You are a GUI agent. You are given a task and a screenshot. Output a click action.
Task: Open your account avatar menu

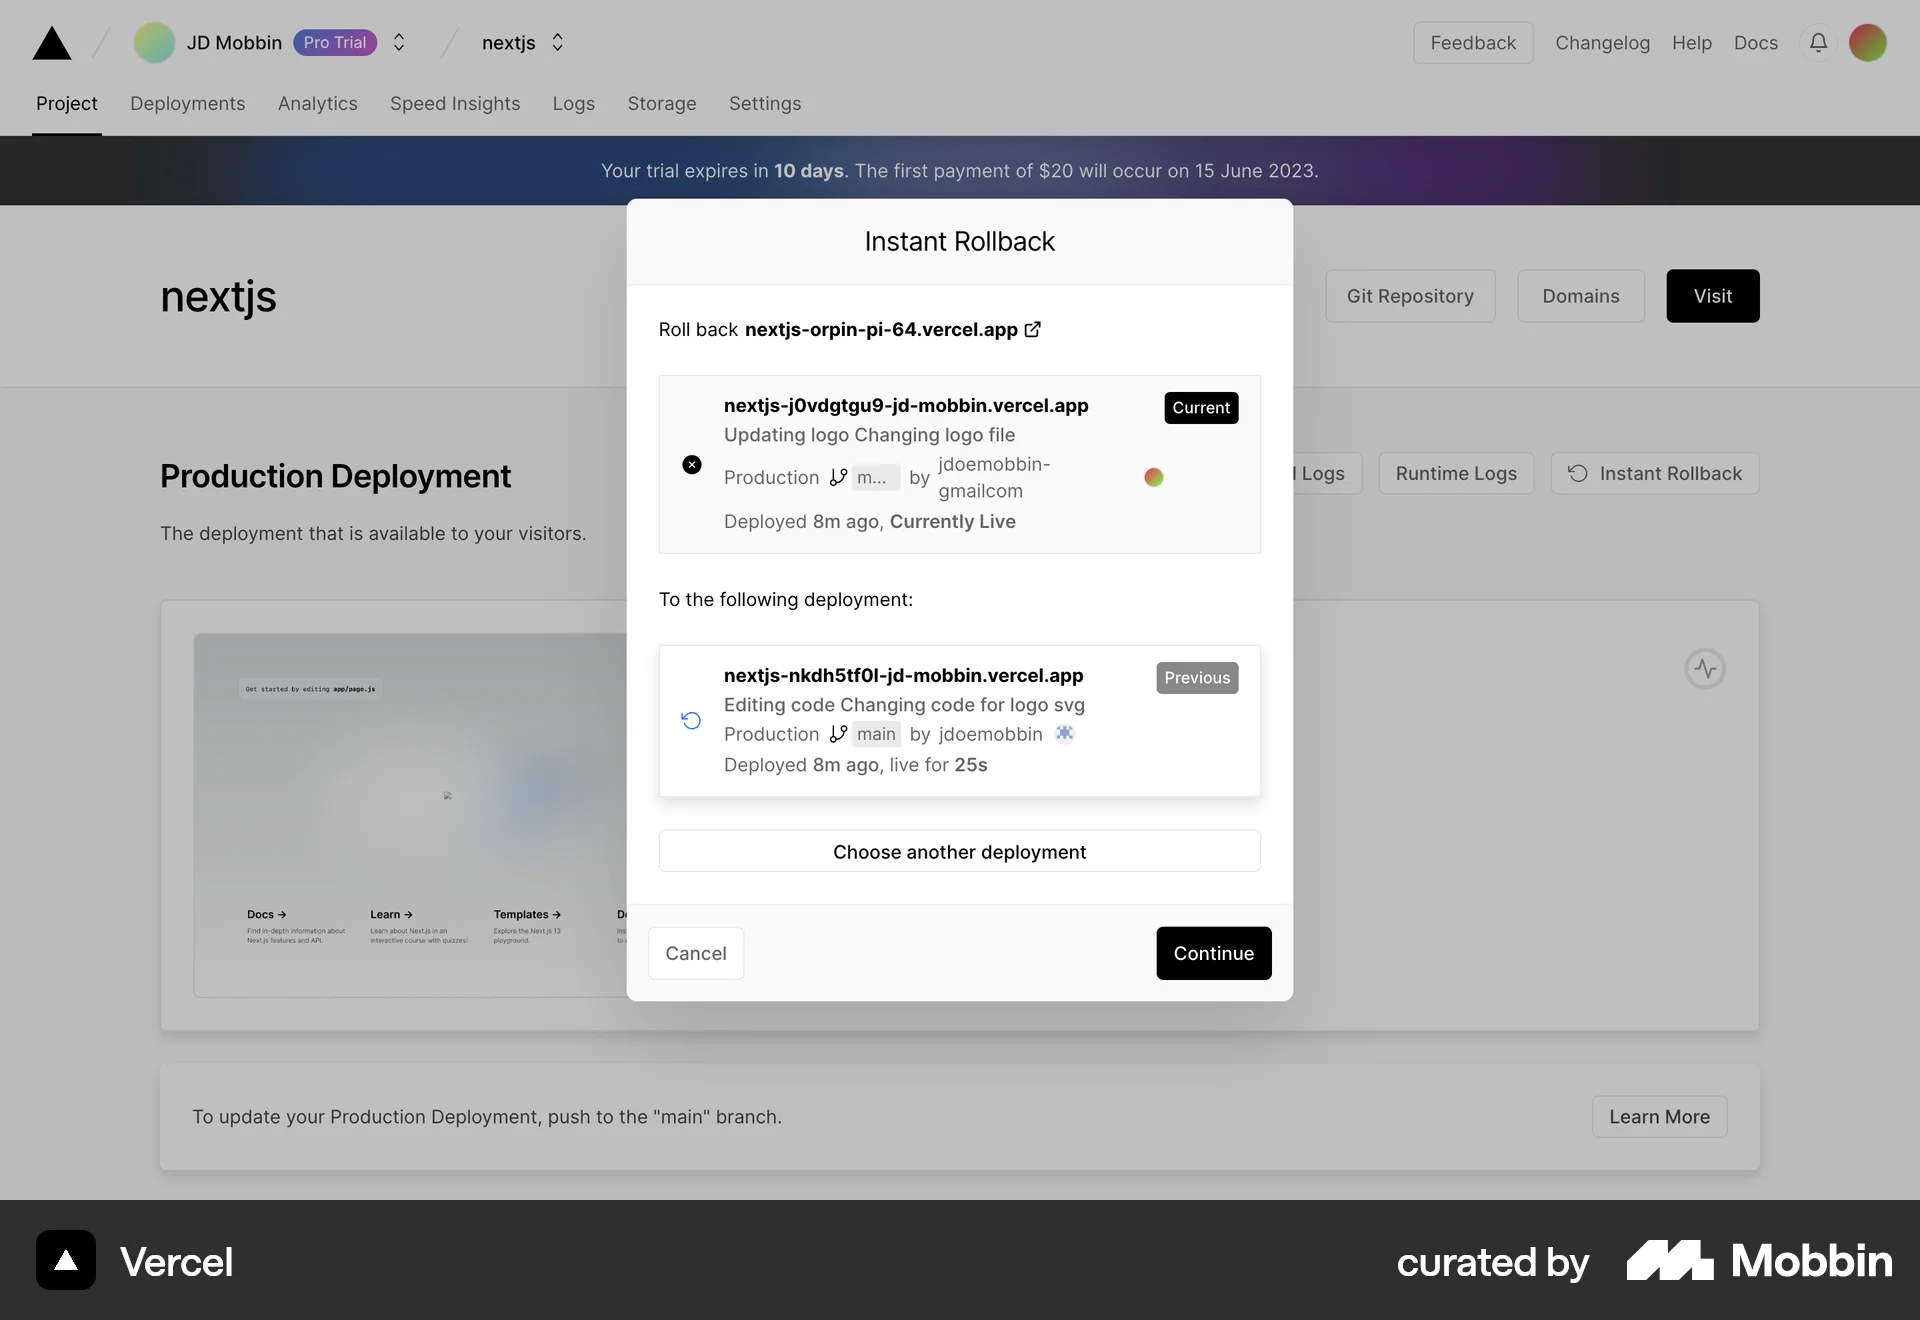(1869, 43)
